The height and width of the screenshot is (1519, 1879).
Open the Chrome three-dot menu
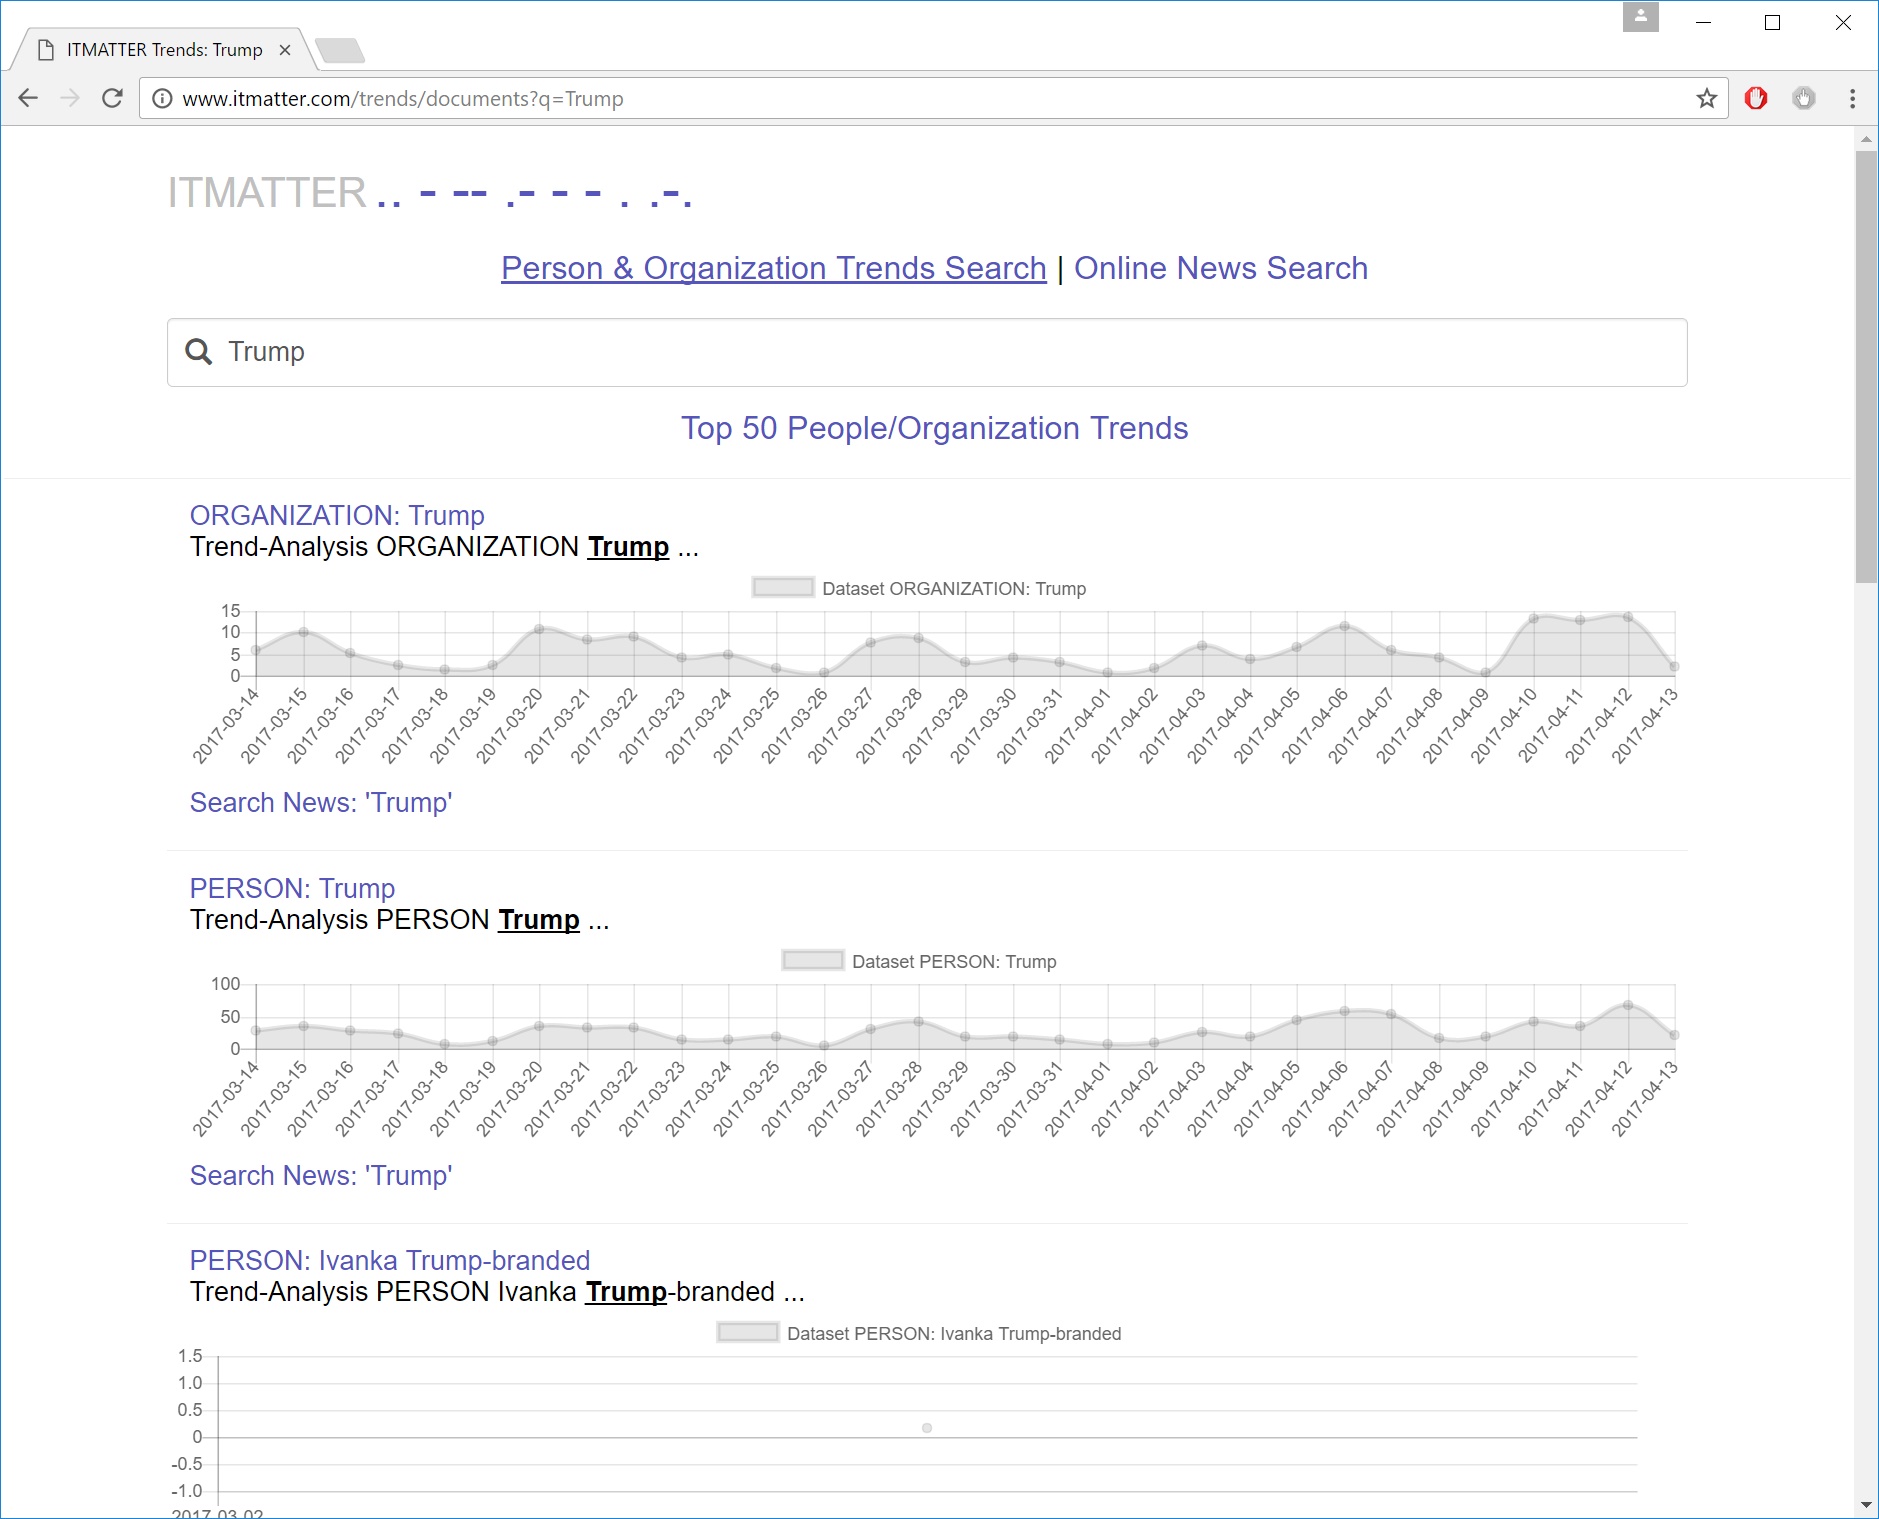coord(1852,98)
